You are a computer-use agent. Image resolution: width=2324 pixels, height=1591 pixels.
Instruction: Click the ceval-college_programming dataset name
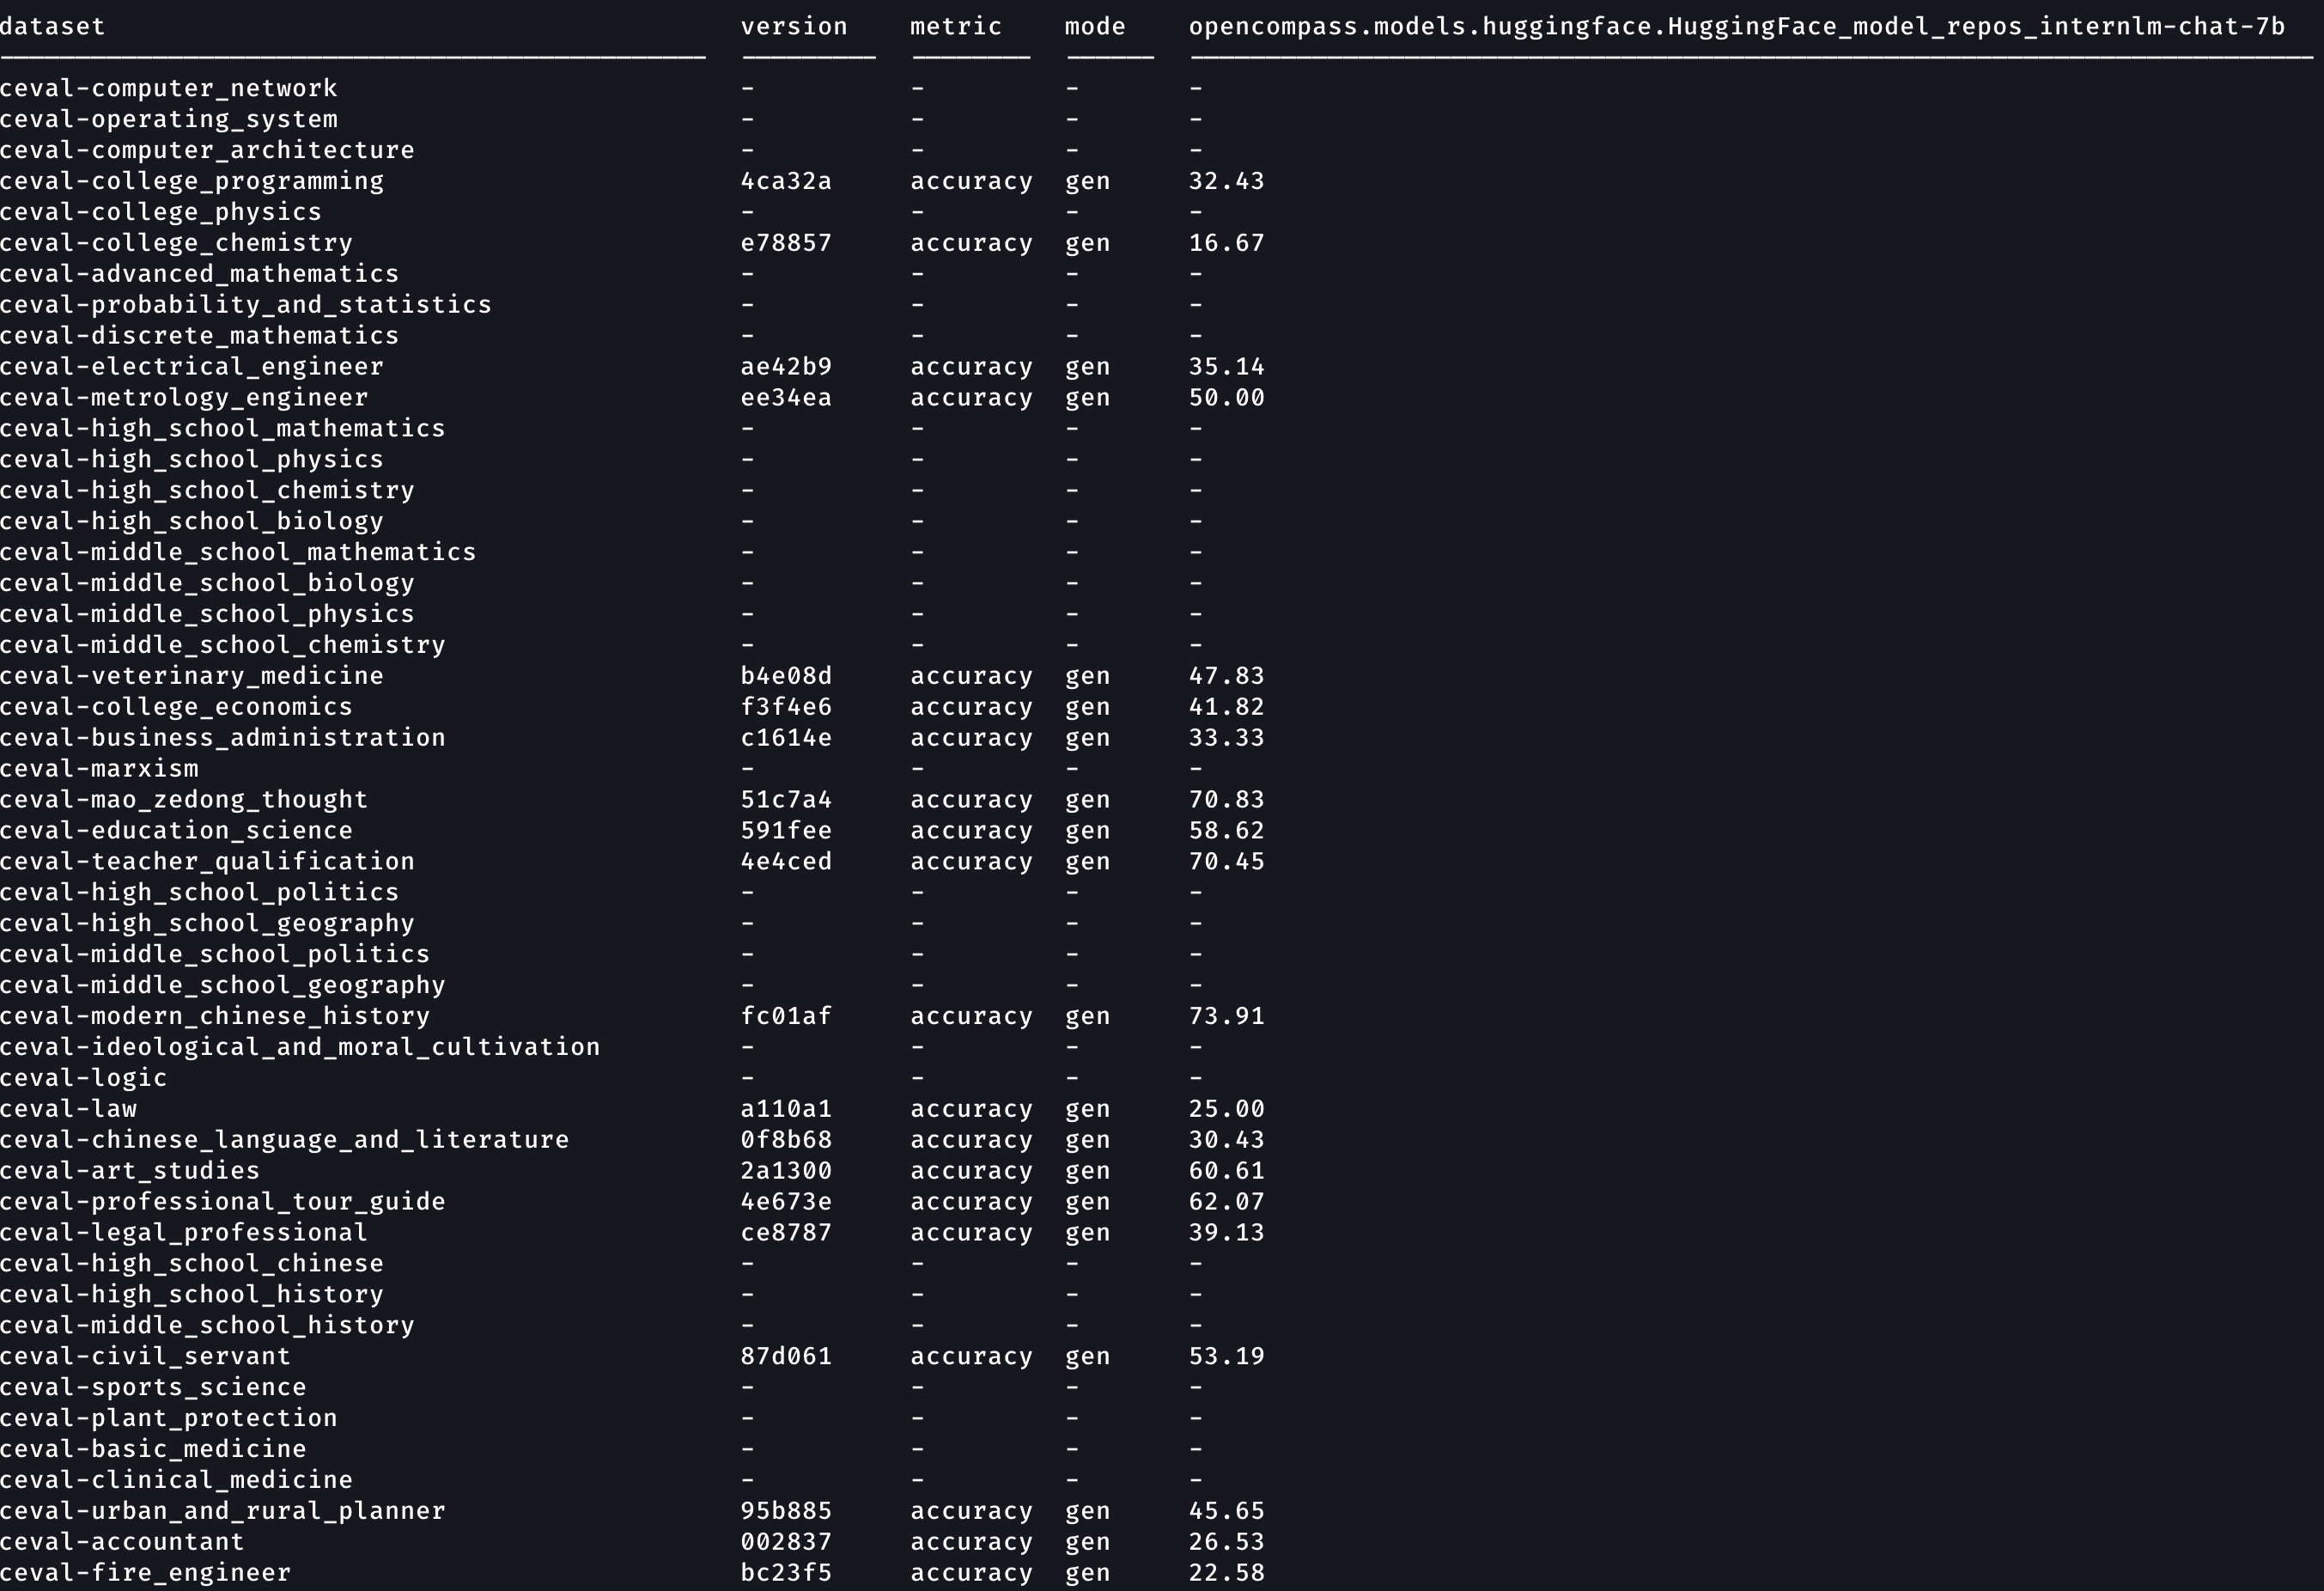[191, 182]
